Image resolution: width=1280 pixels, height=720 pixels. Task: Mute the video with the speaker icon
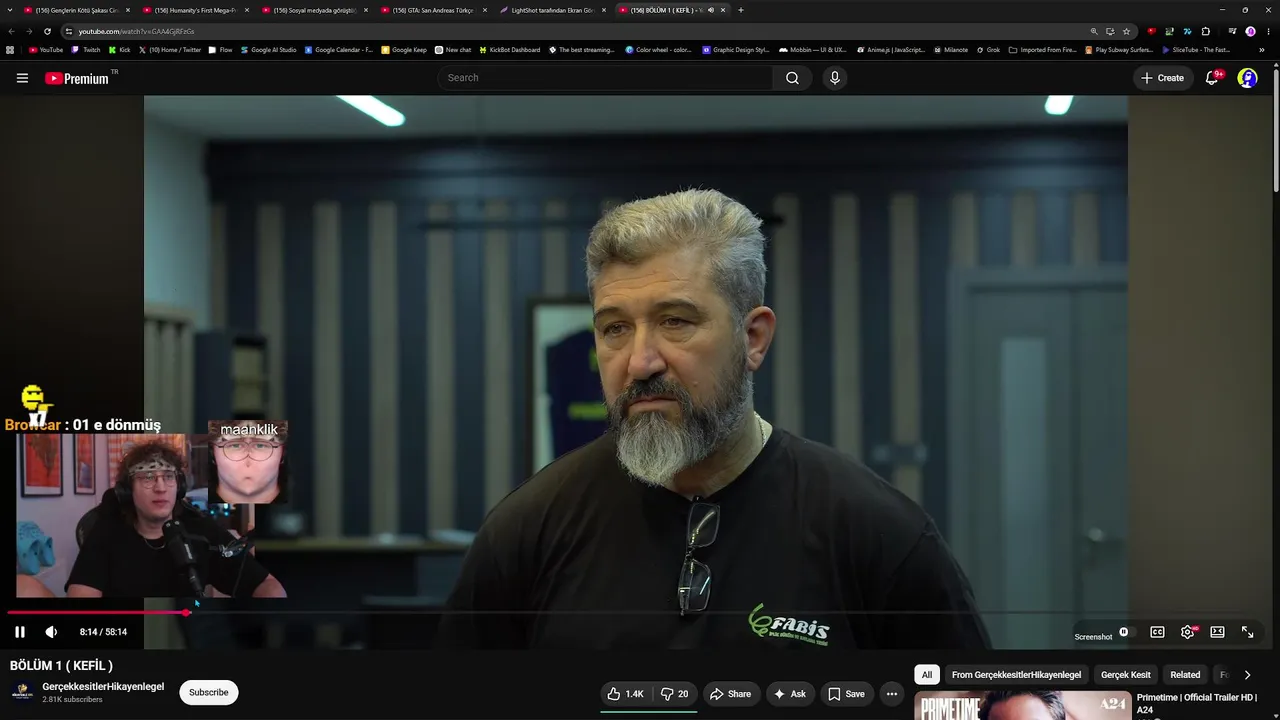click(x=51, y=632)
